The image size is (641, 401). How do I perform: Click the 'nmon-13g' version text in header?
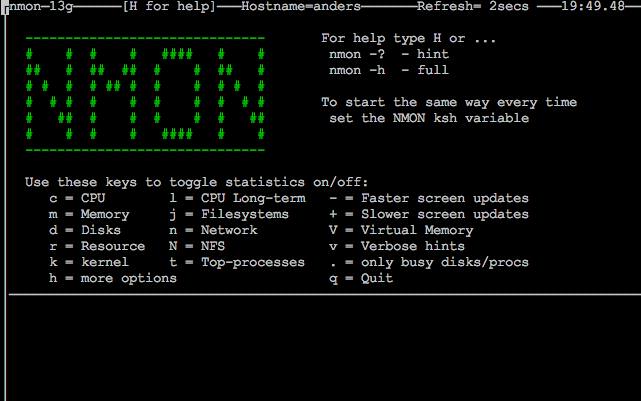point(41,6)
